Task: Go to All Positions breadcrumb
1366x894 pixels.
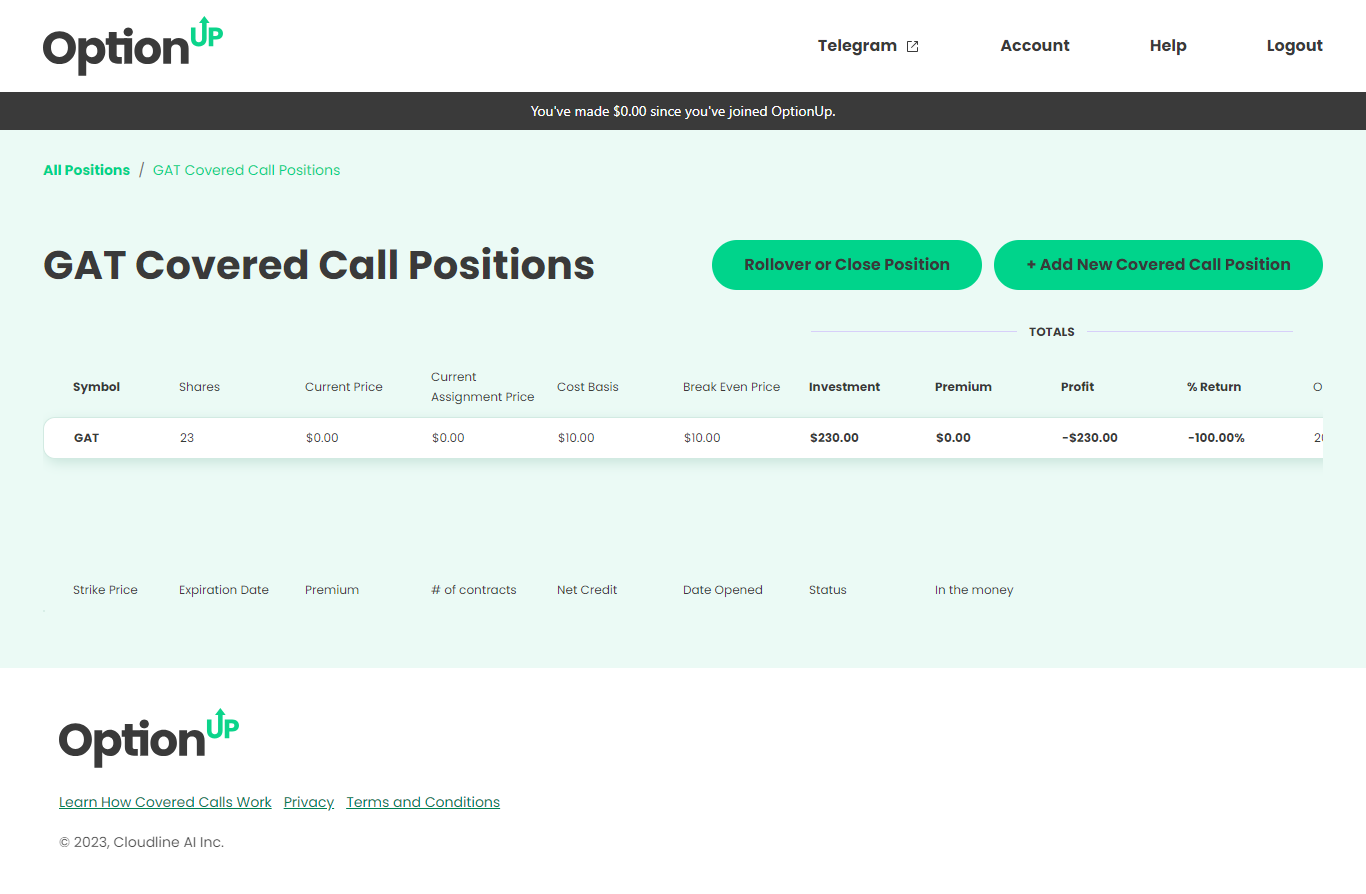Action: coord(87,170)
